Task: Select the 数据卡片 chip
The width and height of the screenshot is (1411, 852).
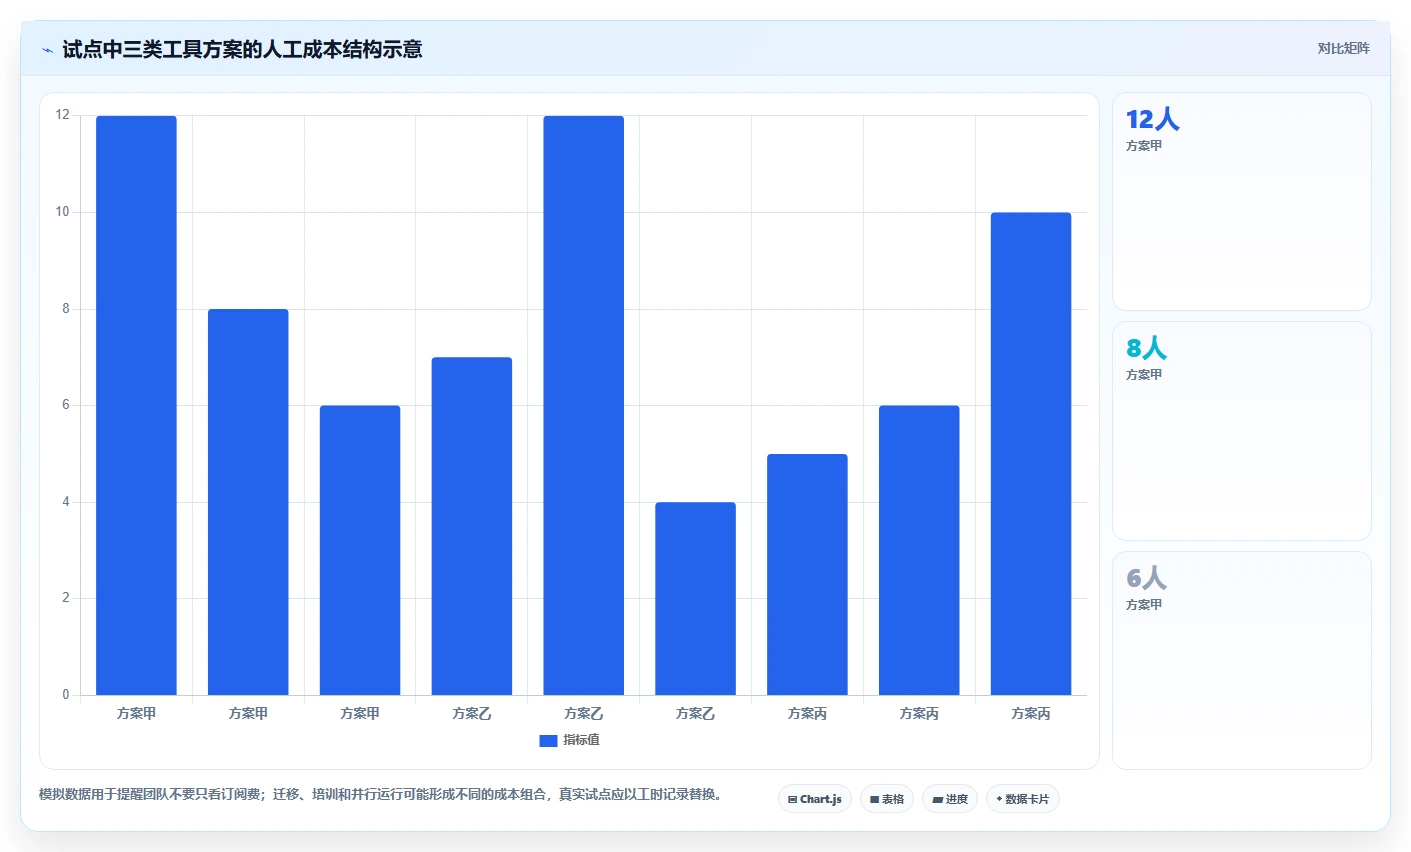Action: click(1022, 799)
